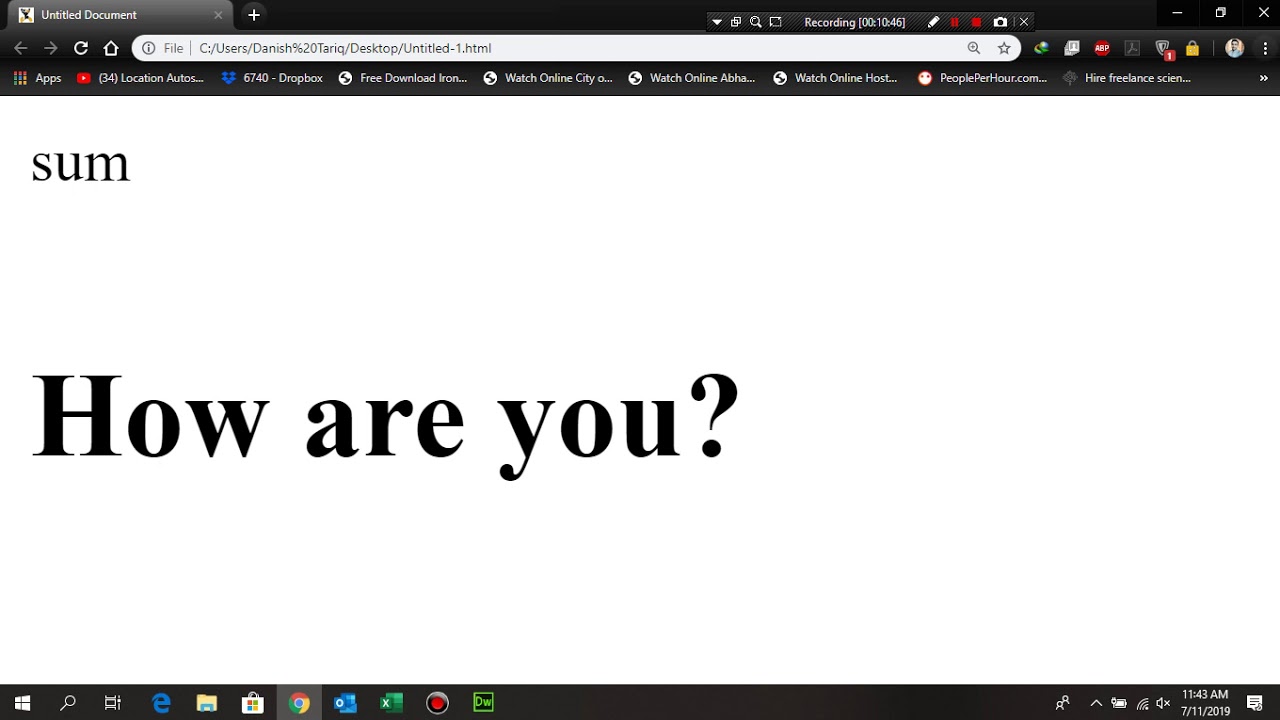Stop the screen recording with the red square
Viewport: 1280px width, 720px height.
click(x=977, y=22)
